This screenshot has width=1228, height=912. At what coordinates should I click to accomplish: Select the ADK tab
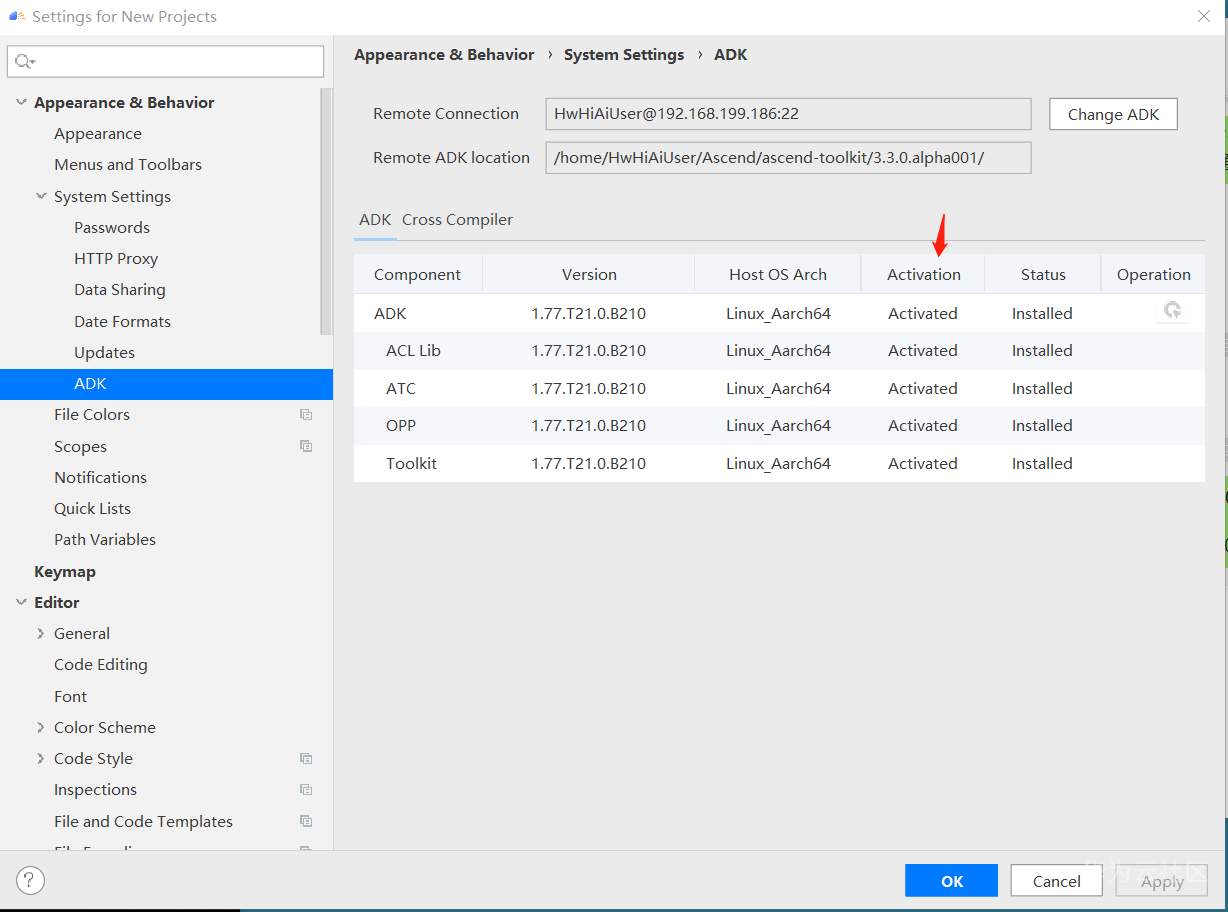coord(375,220)
